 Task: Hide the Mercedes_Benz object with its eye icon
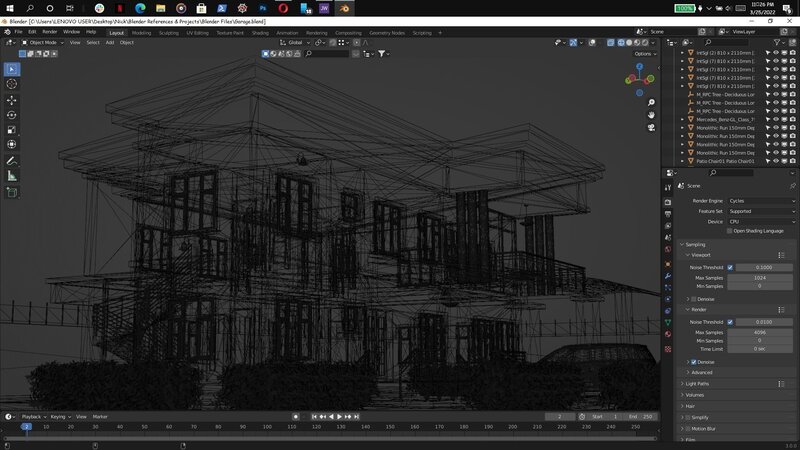775,119
